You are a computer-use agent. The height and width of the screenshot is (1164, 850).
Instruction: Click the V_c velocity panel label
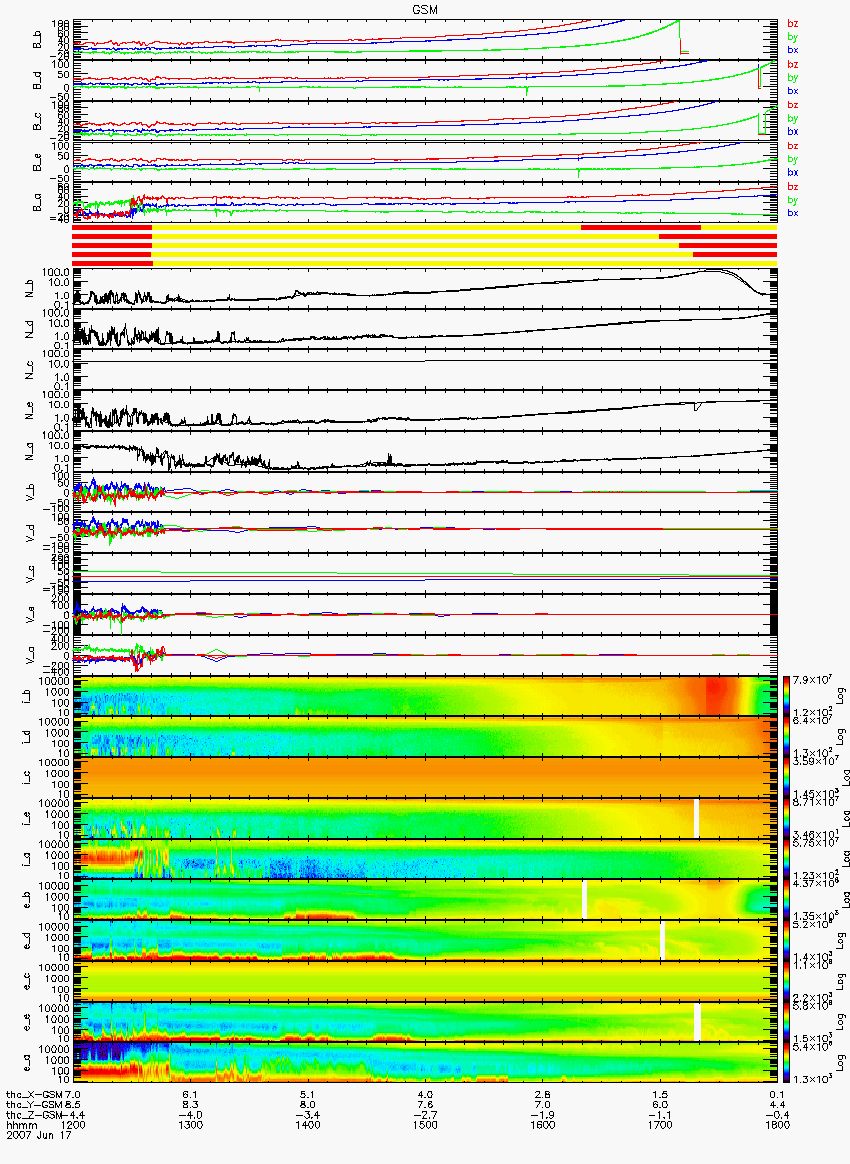pos(30,575)
